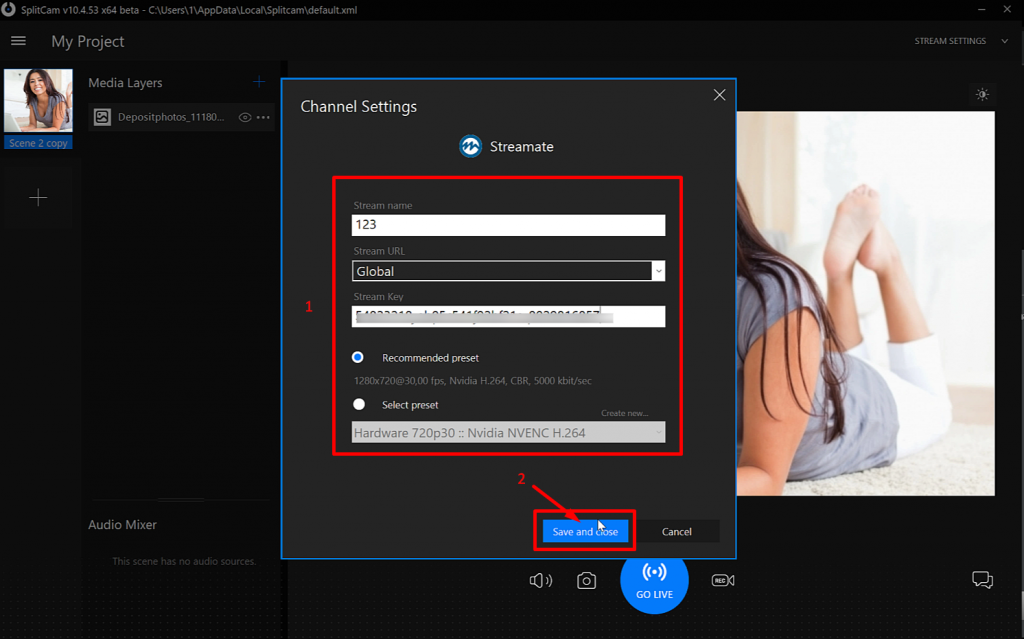Viewport: 1024px width, 639px height.
Task: Toggle the speaker audio icon
Action: pos(541,580)
